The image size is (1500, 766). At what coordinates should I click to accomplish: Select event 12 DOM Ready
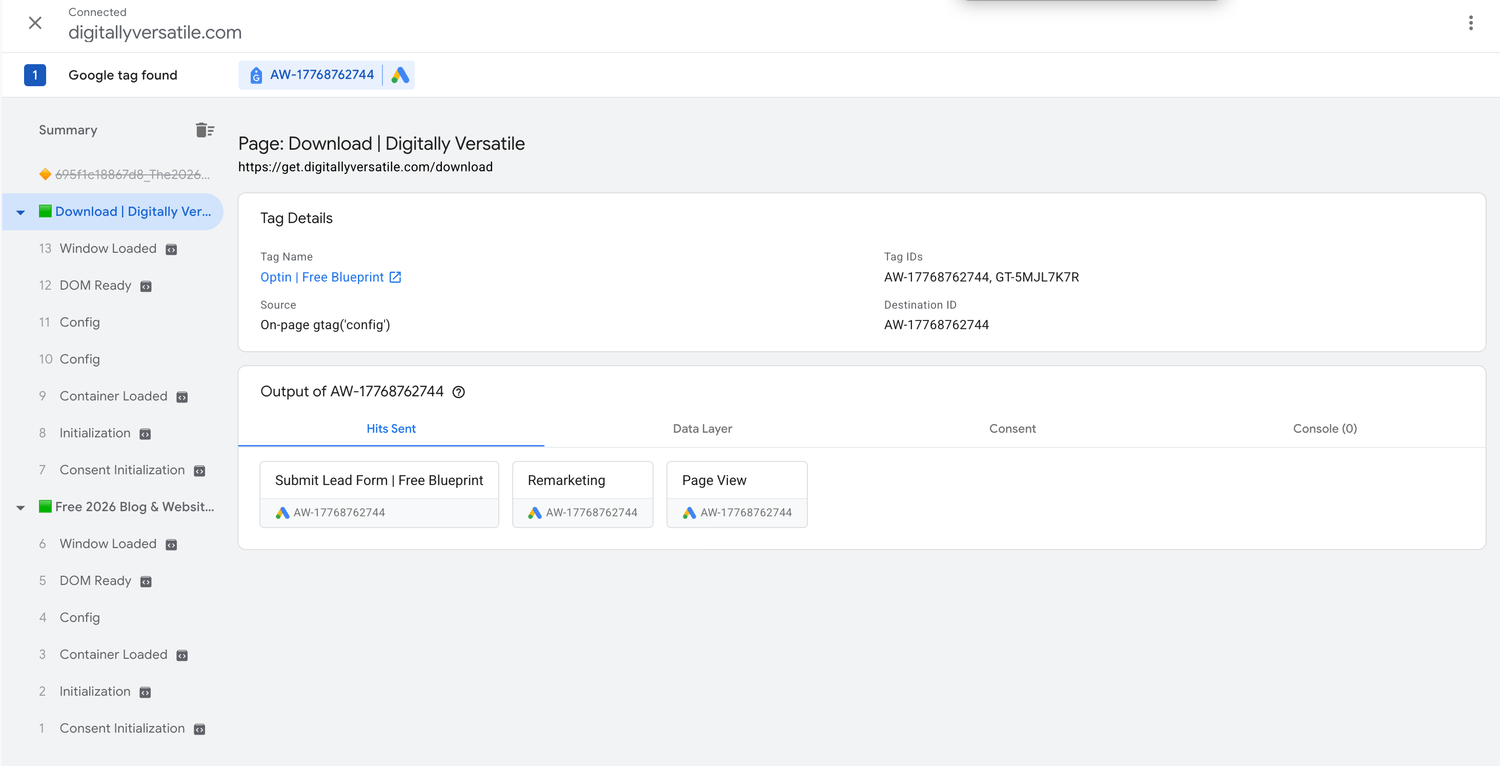[95, 286]
